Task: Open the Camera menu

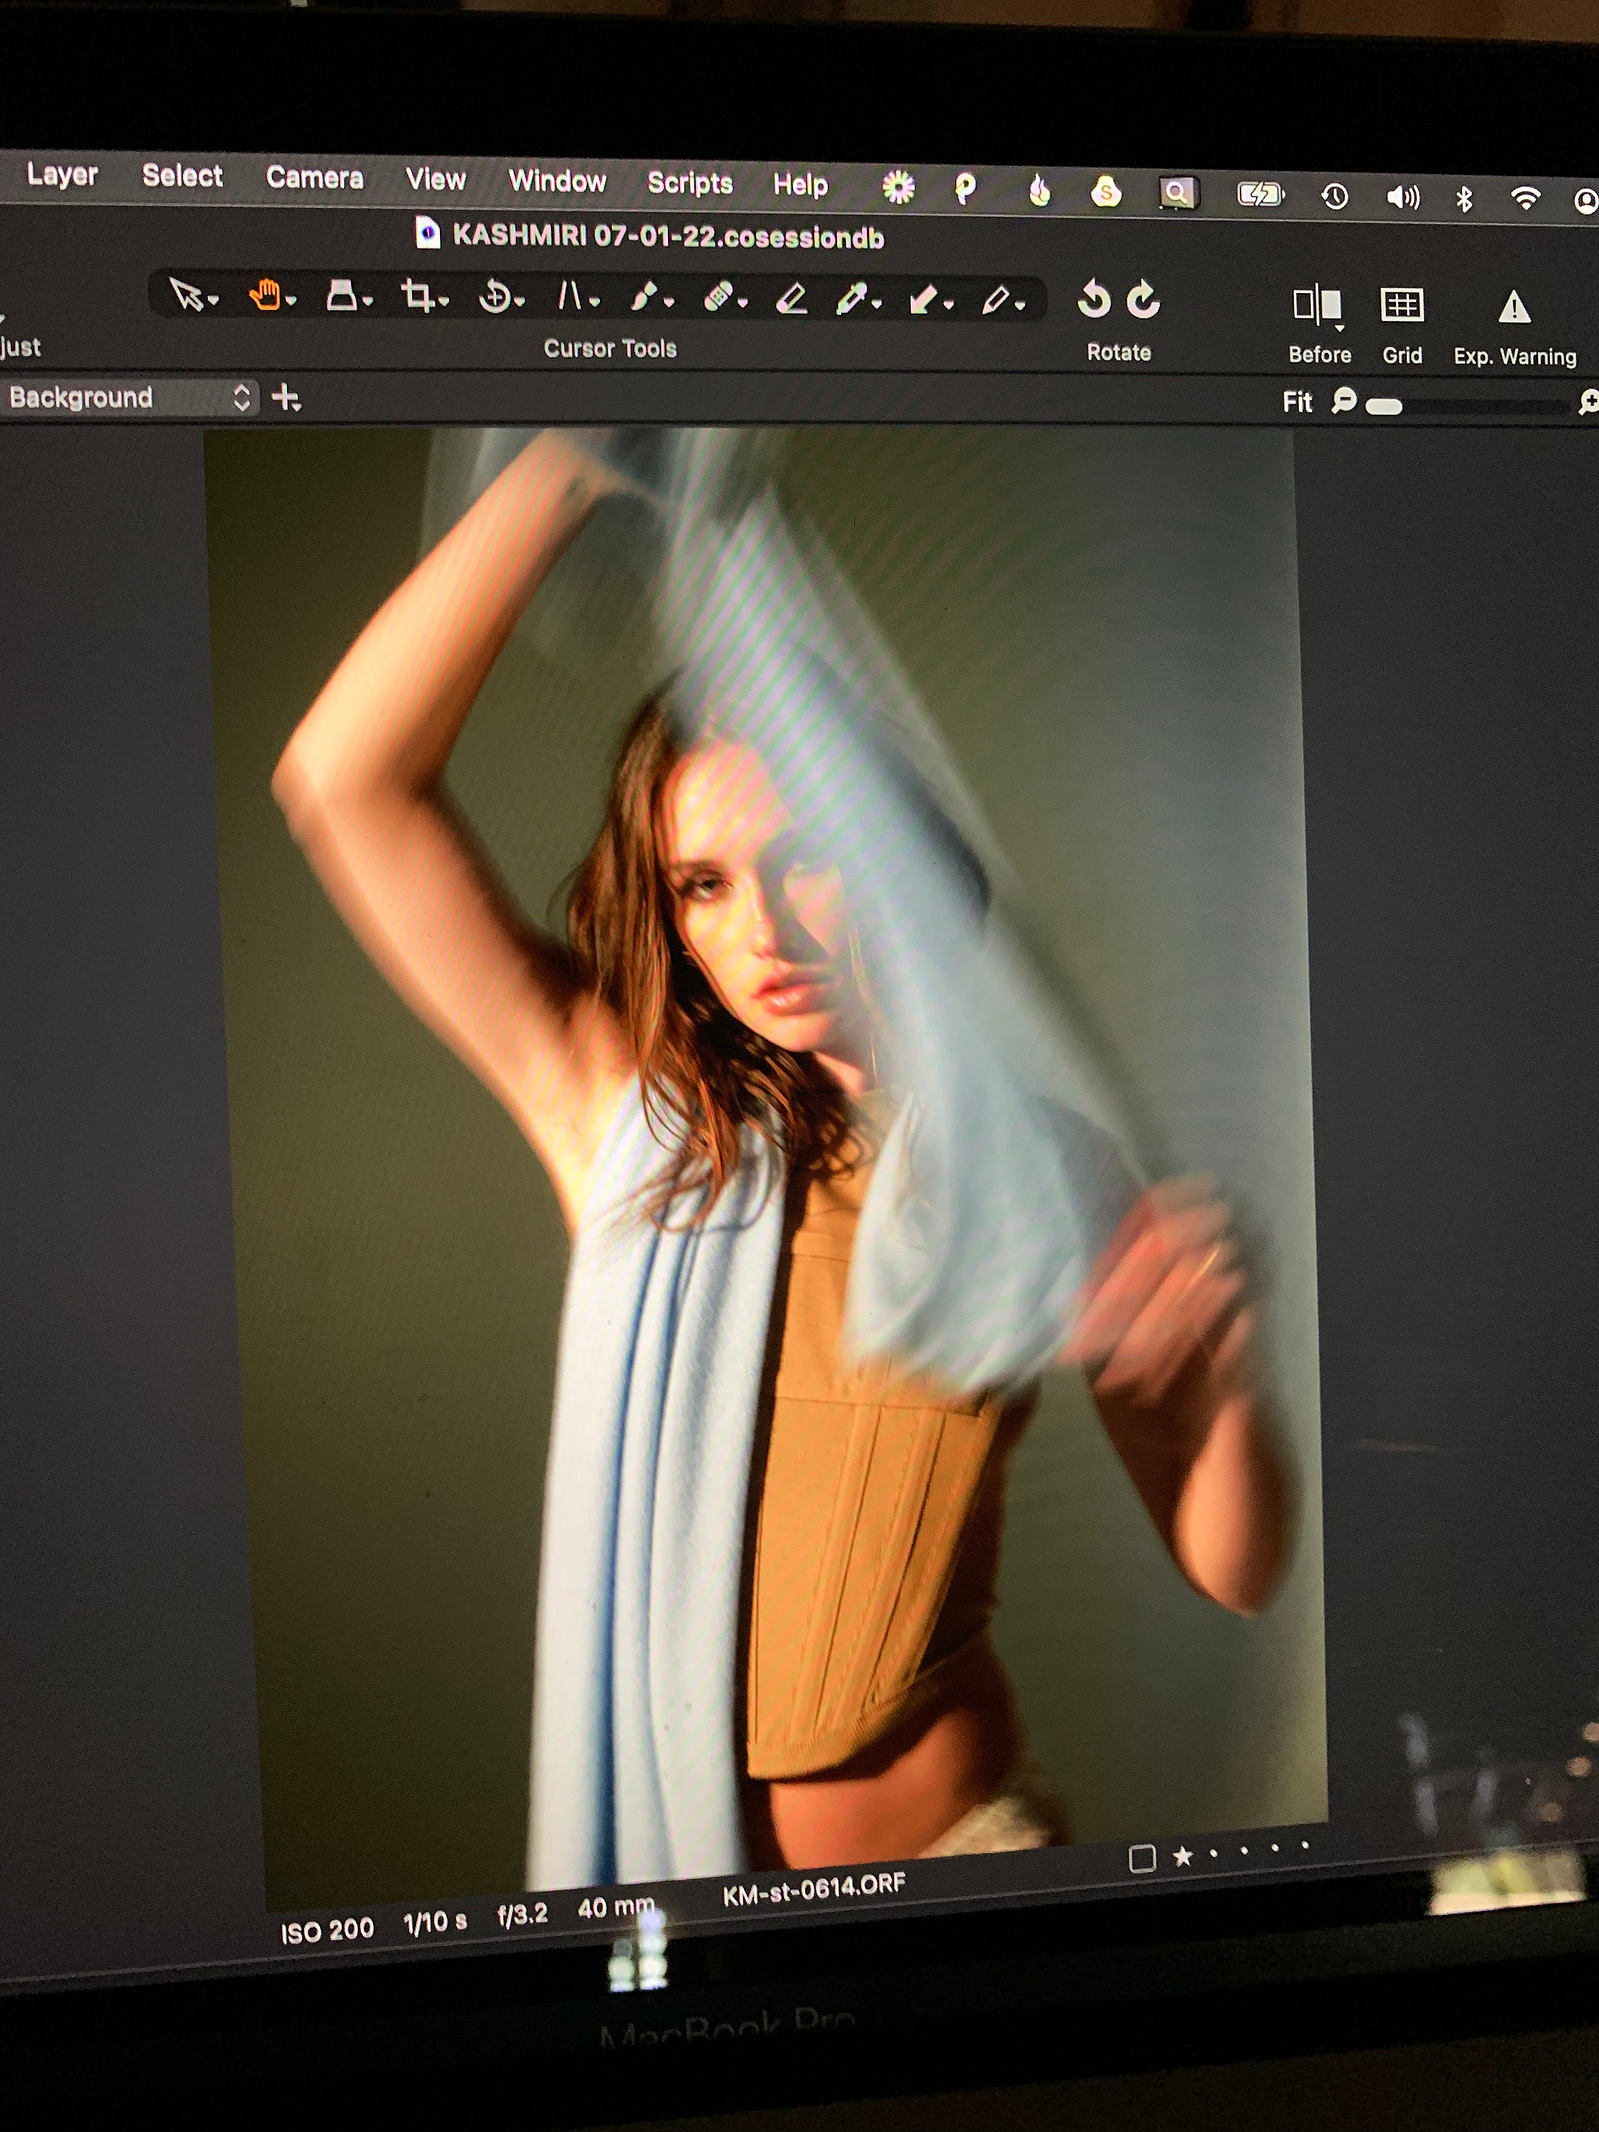Action: [x=314, y=178]
